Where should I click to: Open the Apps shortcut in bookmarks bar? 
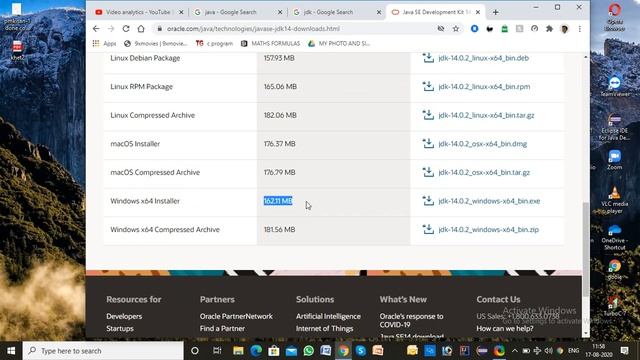click(x=104, y=43)
